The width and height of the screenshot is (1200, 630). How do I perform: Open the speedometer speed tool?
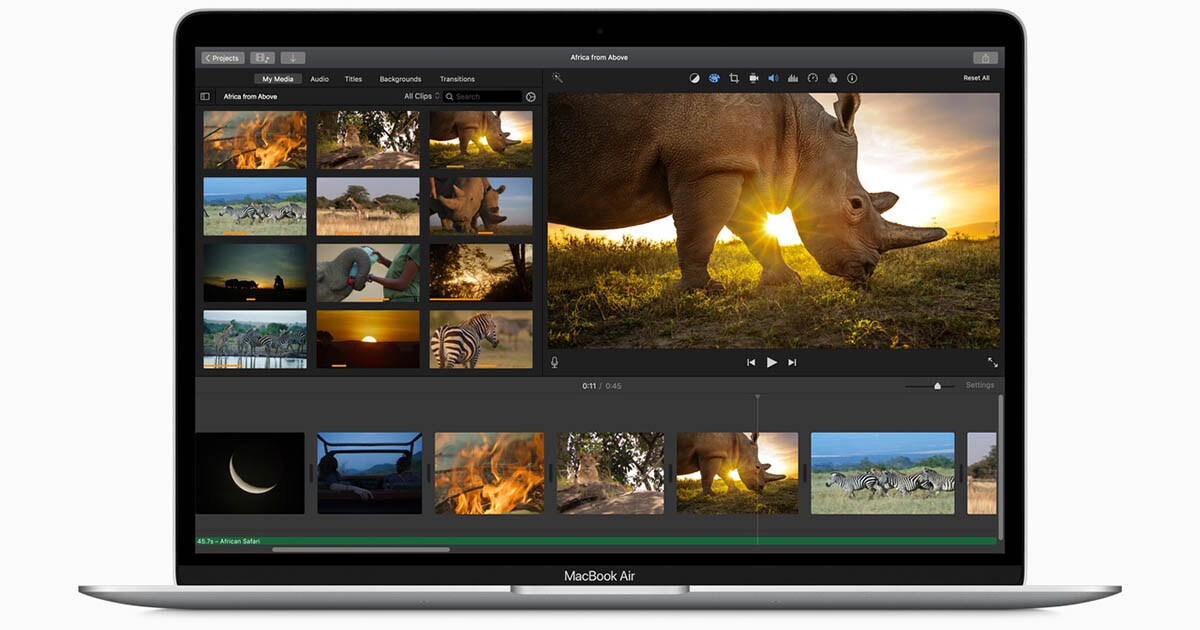(813, 78)
